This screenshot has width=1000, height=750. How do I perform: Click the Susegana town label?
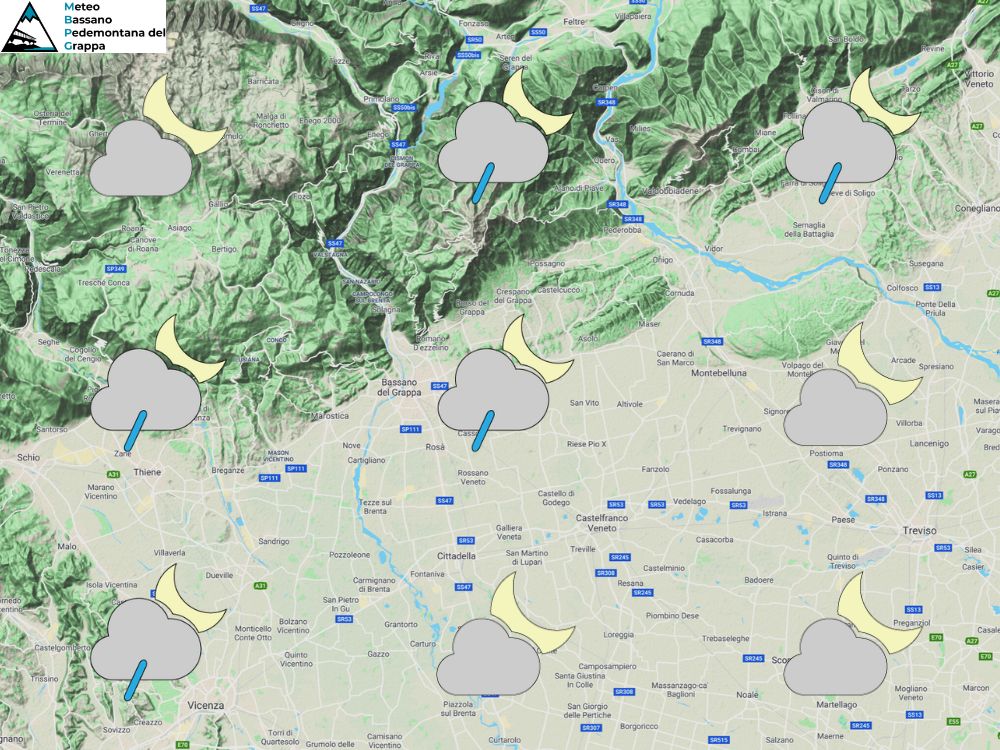(925, 263)
